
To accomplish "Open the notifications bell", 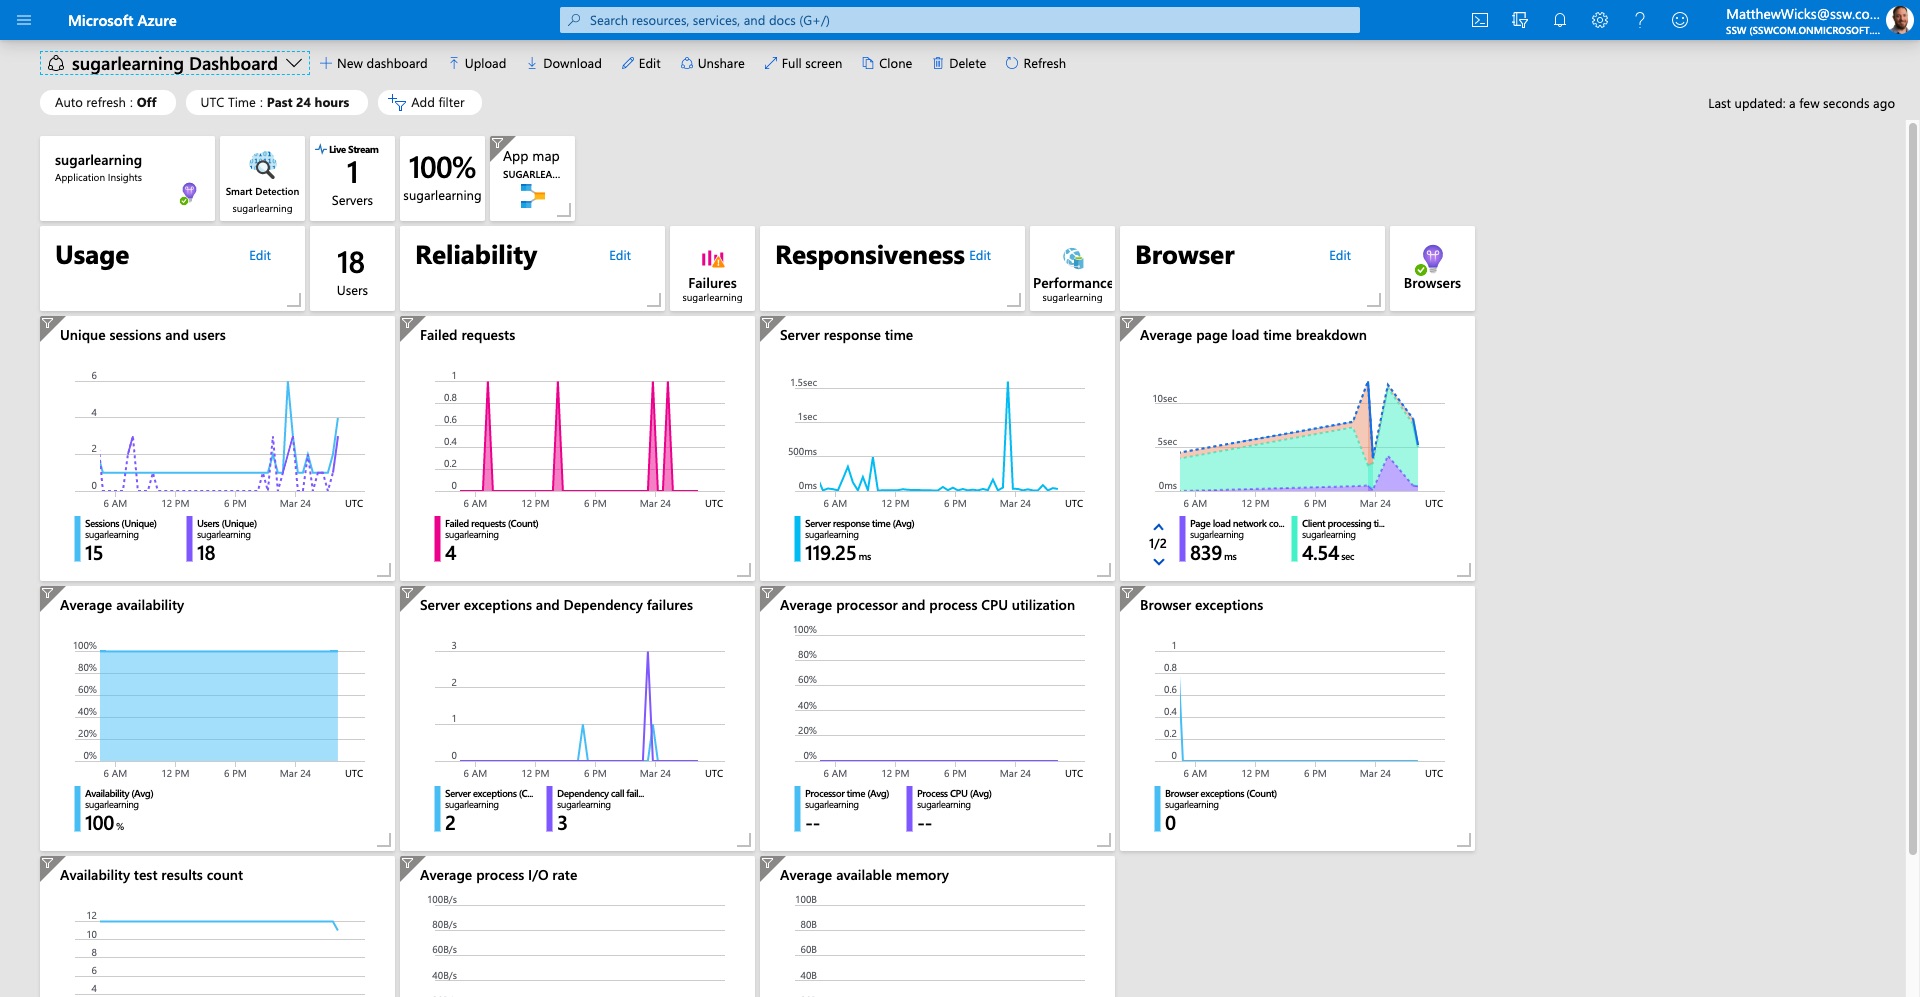I will point(1560,20).
